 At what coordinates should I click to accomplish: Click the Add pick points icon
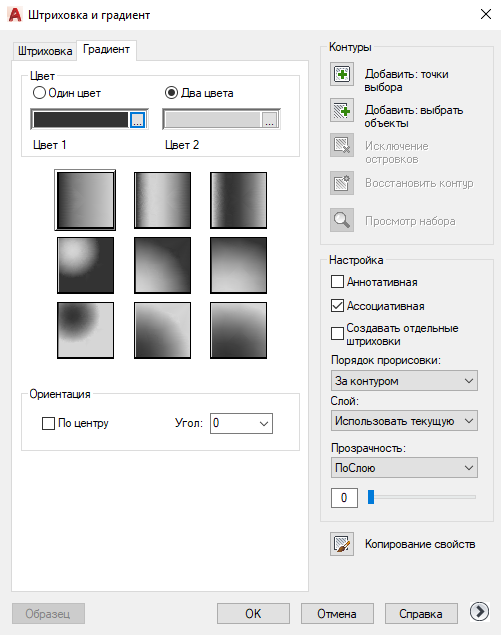pos(342,74)
